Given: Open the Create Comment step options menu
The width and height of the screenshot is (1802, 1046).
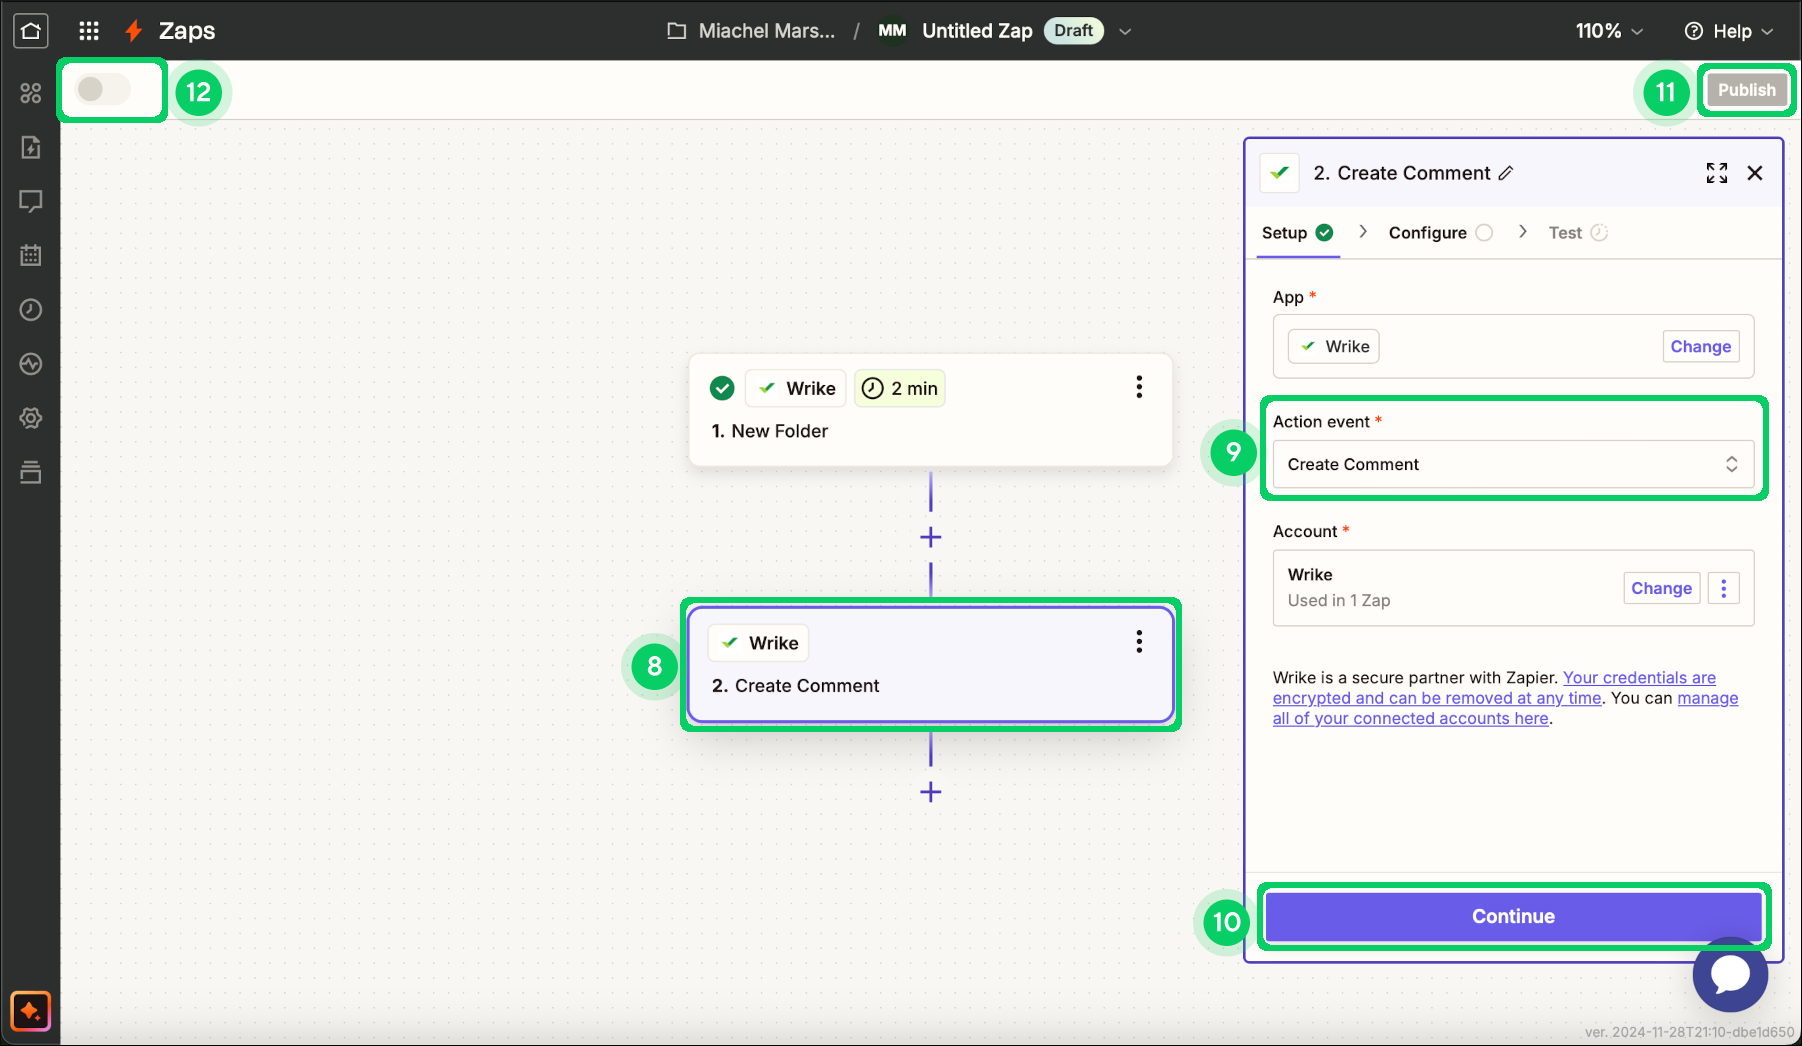Looking at the screenshot, I should [x=1139, y=642].
